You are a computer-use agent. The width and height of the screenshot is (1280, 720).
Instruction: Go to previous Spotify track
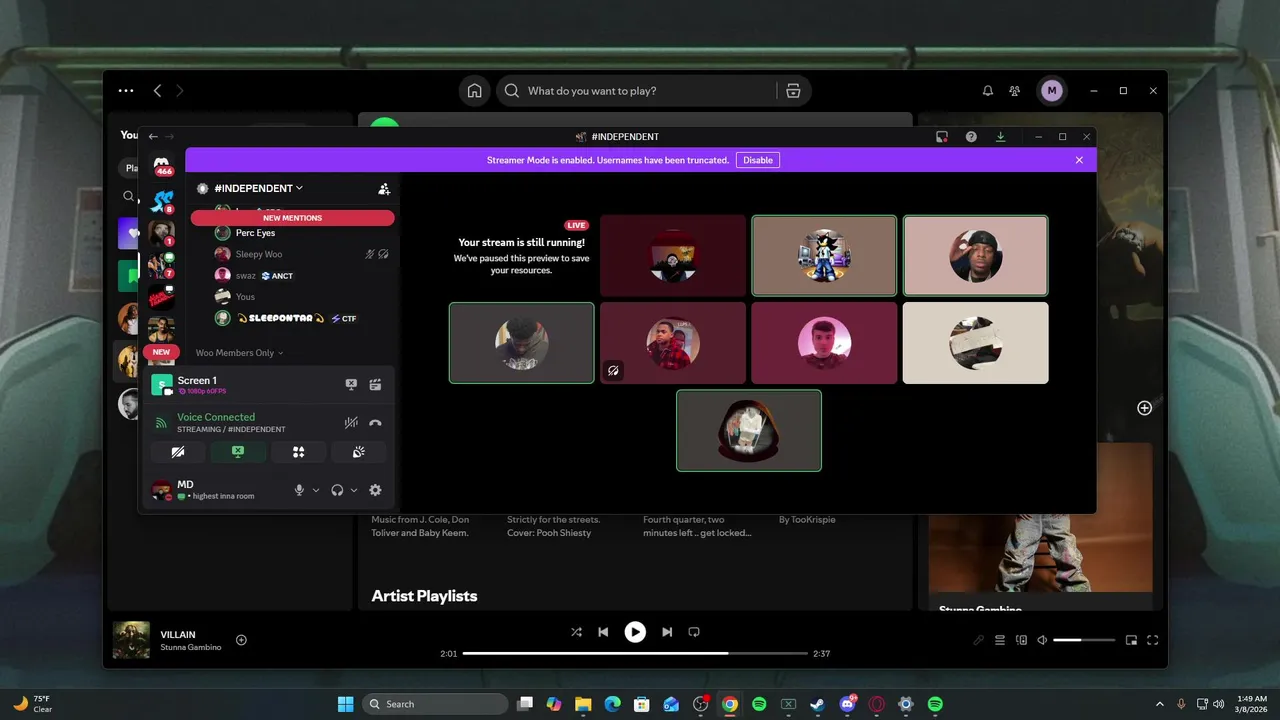tap(603, 632)
